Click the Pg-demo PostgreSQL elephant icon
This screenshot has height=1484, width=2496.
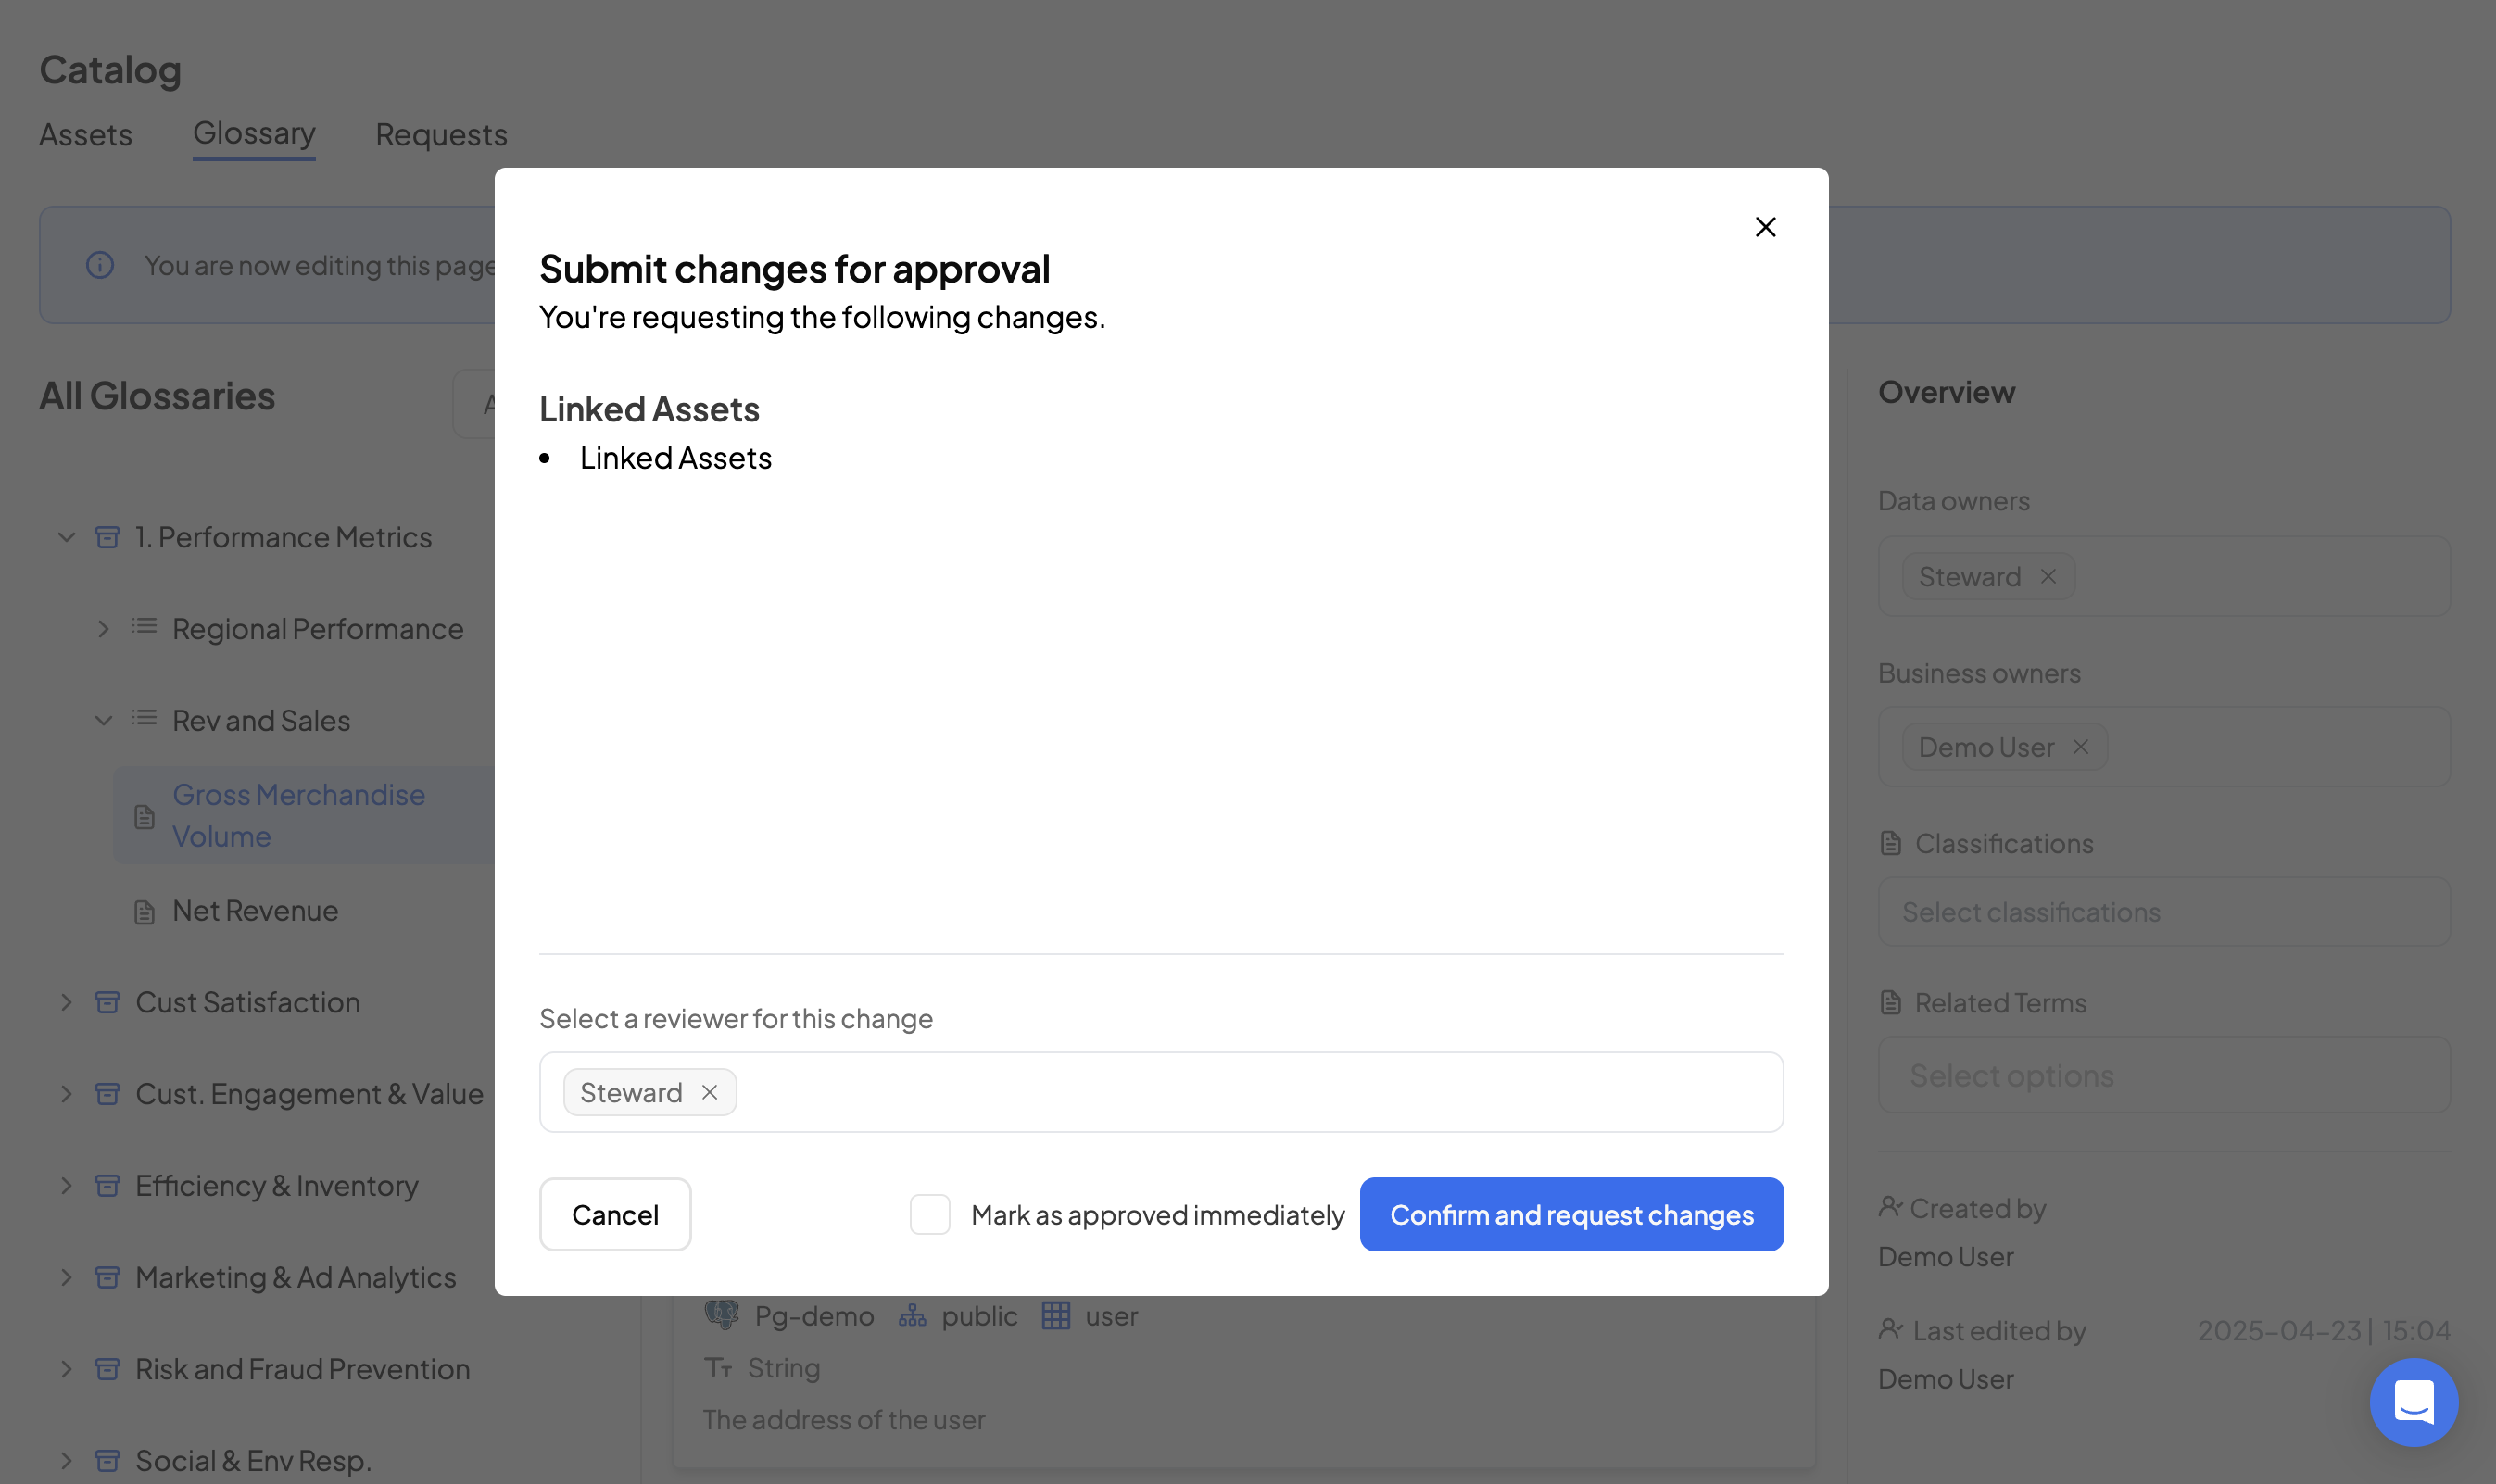click(x=721, y=1315)
